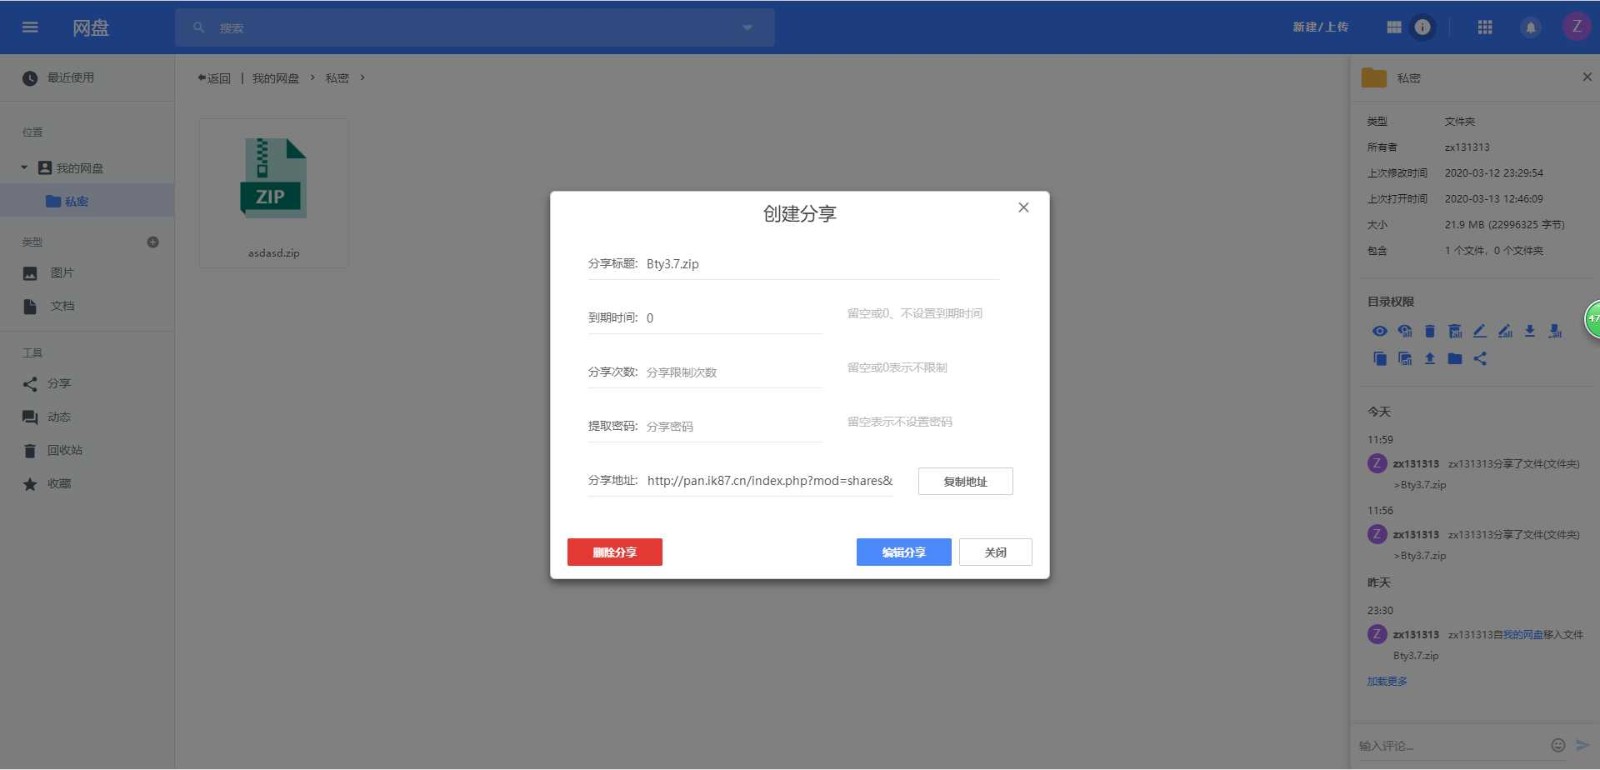
Task: Open the notifications bell
Action: point(1530,28)
